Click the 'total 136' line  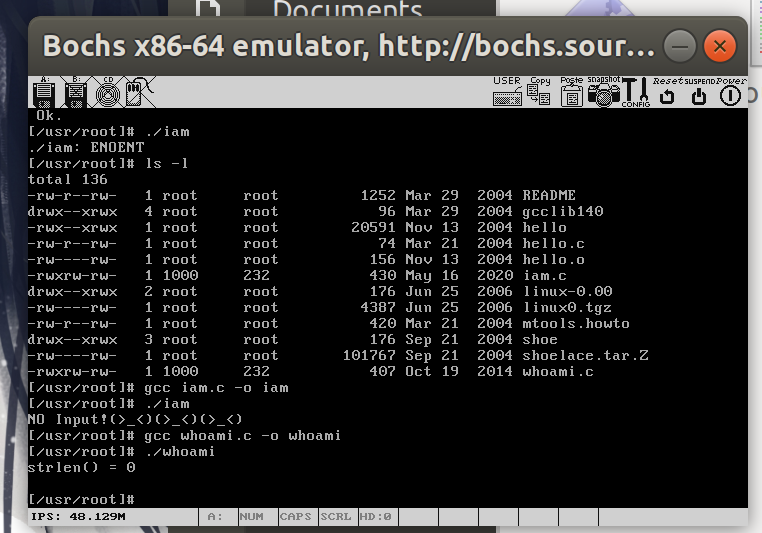tap(68, 179)
